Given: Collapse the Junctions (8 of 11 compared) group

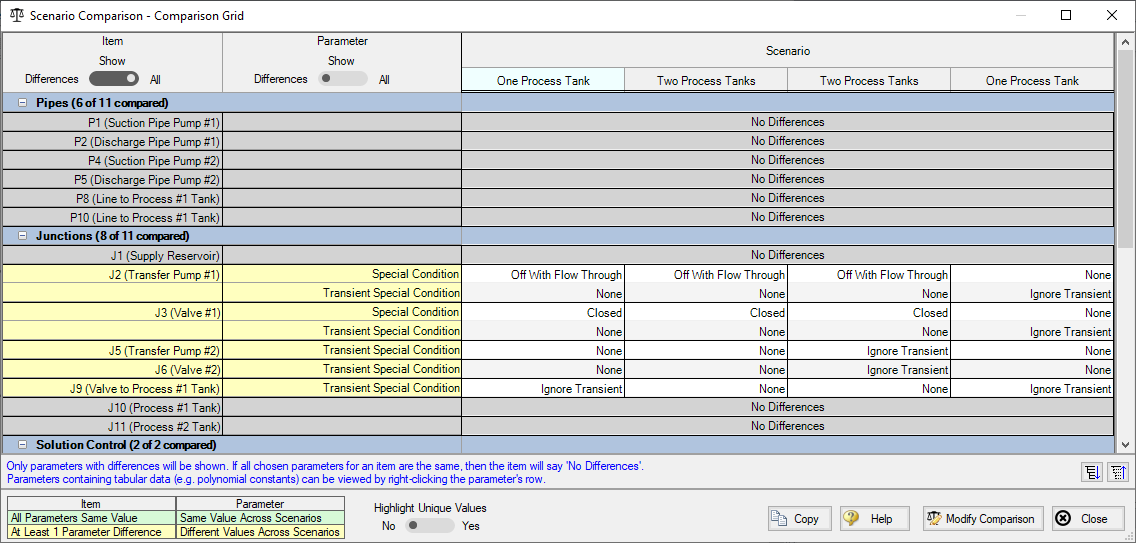Looking at the screenshot, I should coord(22,236).
